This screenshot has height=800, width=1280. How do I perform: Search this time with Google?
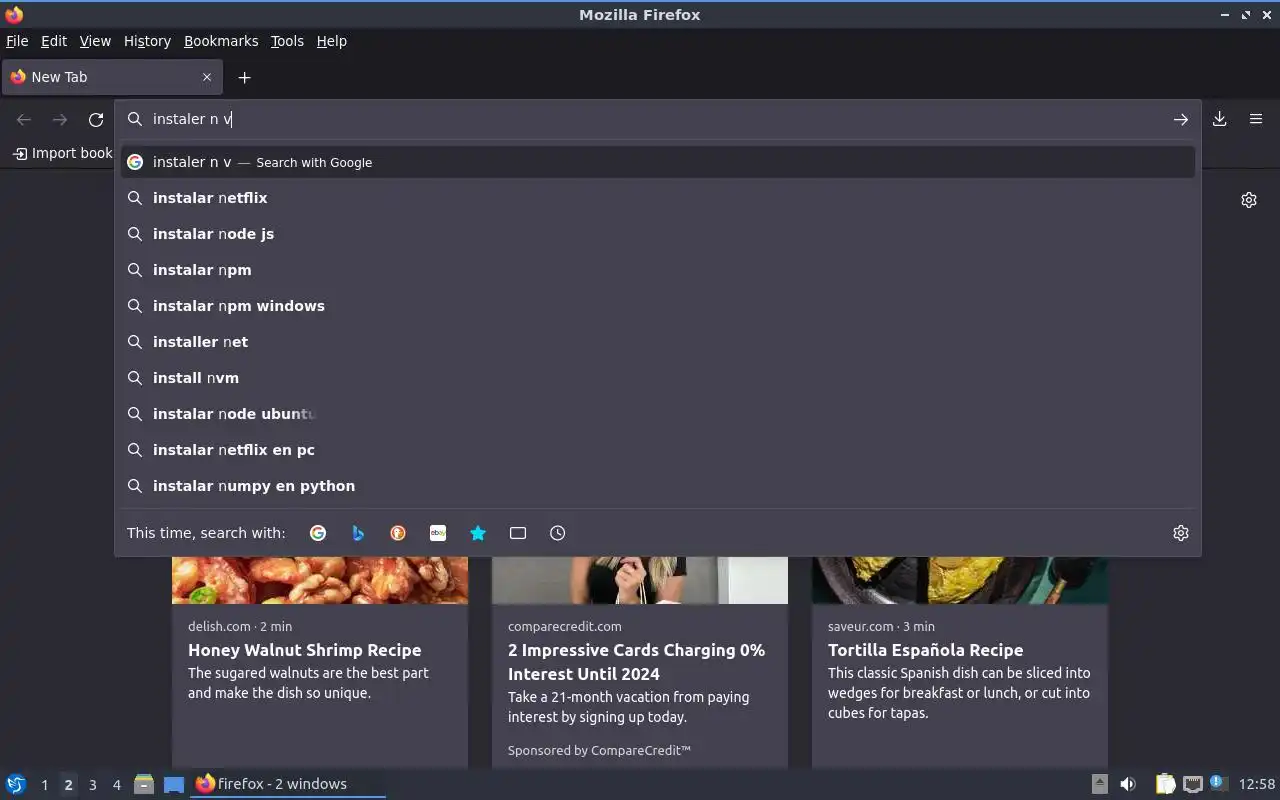pos(318,533)
